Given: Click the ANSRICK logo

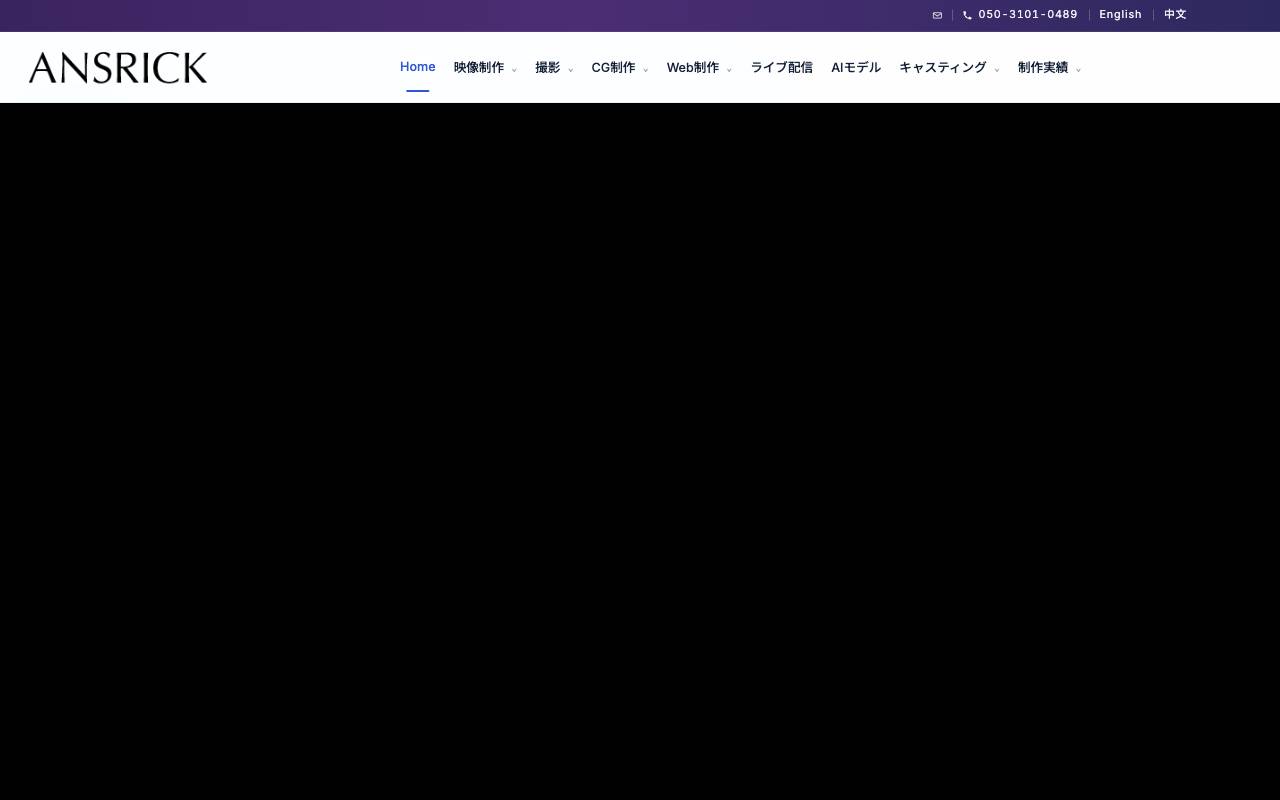Looking at the screenshot, I should tap(118, 67).
